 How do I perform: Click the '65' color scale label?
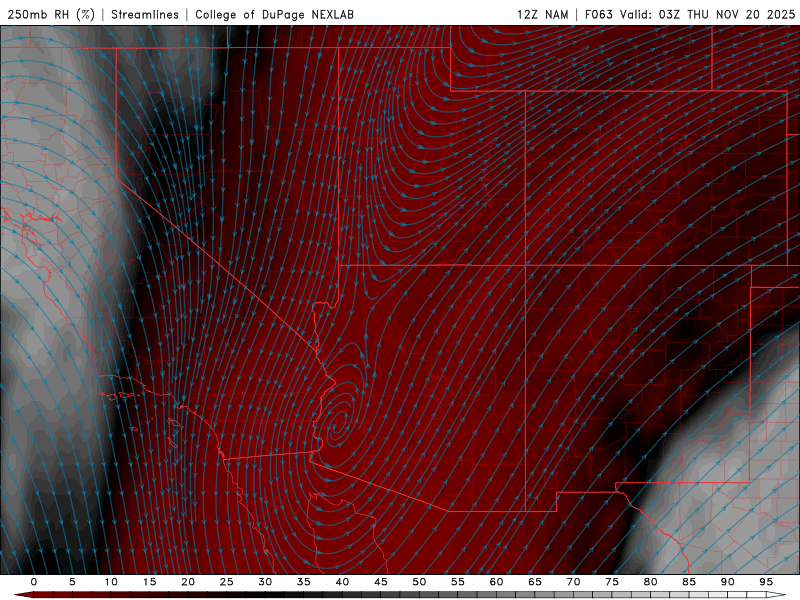[x=535, y=582]
